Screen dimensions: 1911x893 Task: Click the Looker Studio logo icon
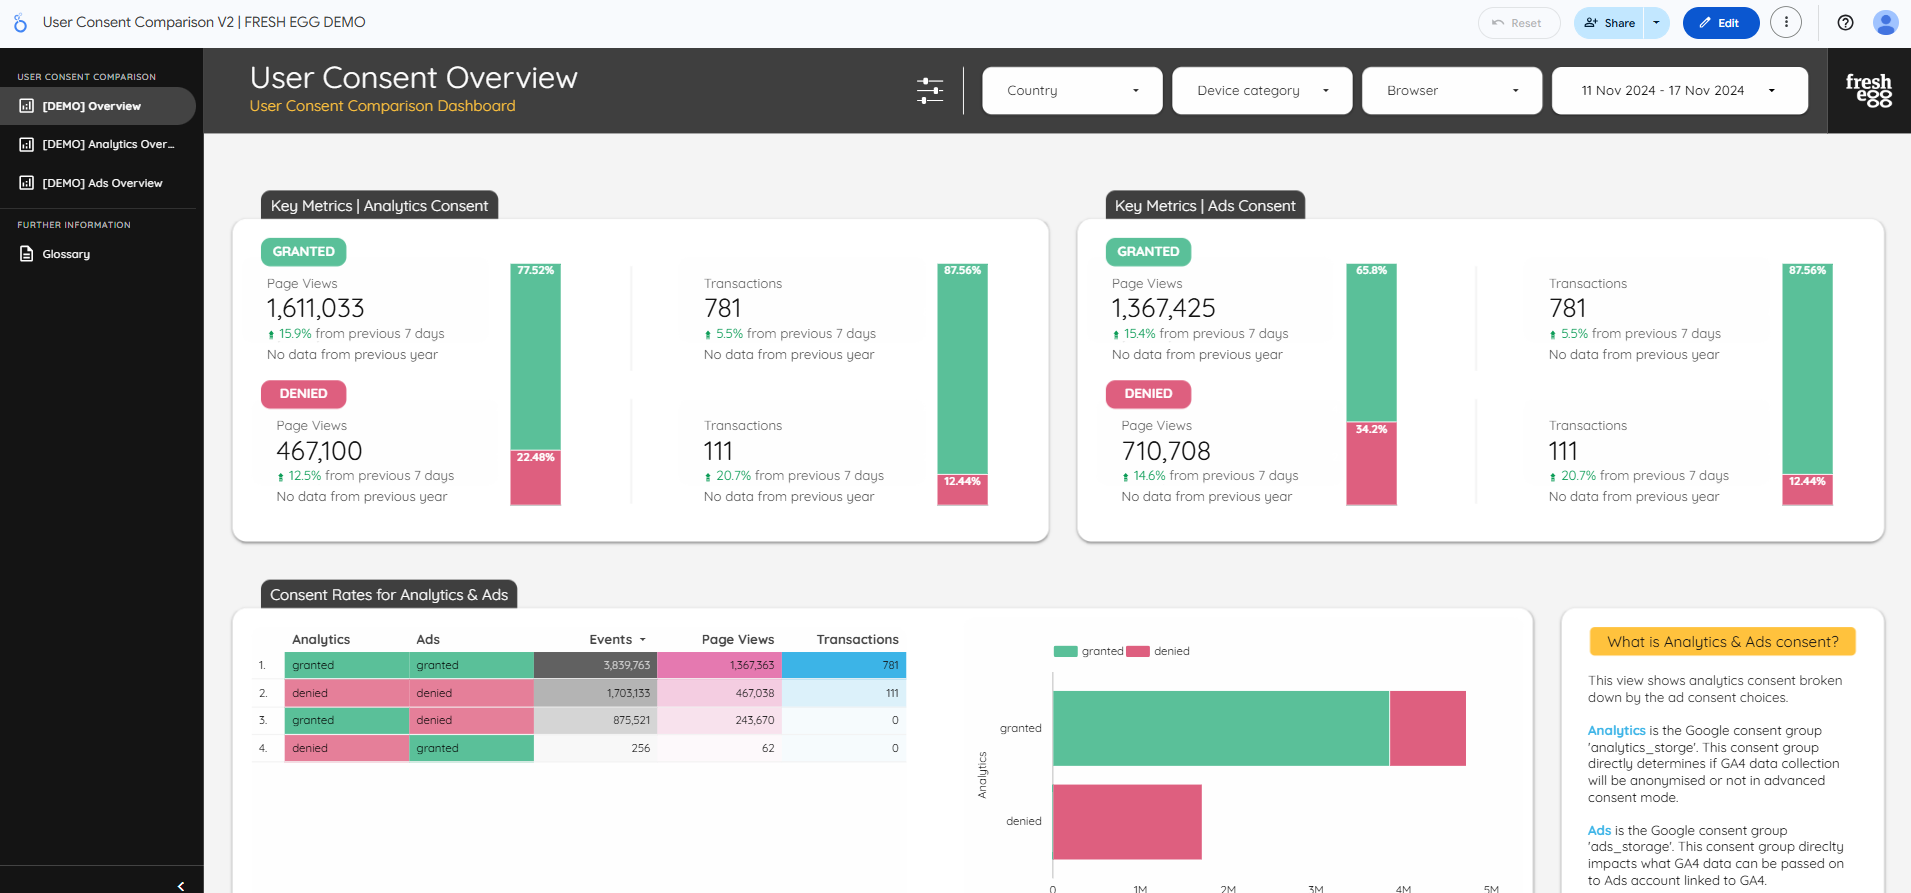point(20,22)
